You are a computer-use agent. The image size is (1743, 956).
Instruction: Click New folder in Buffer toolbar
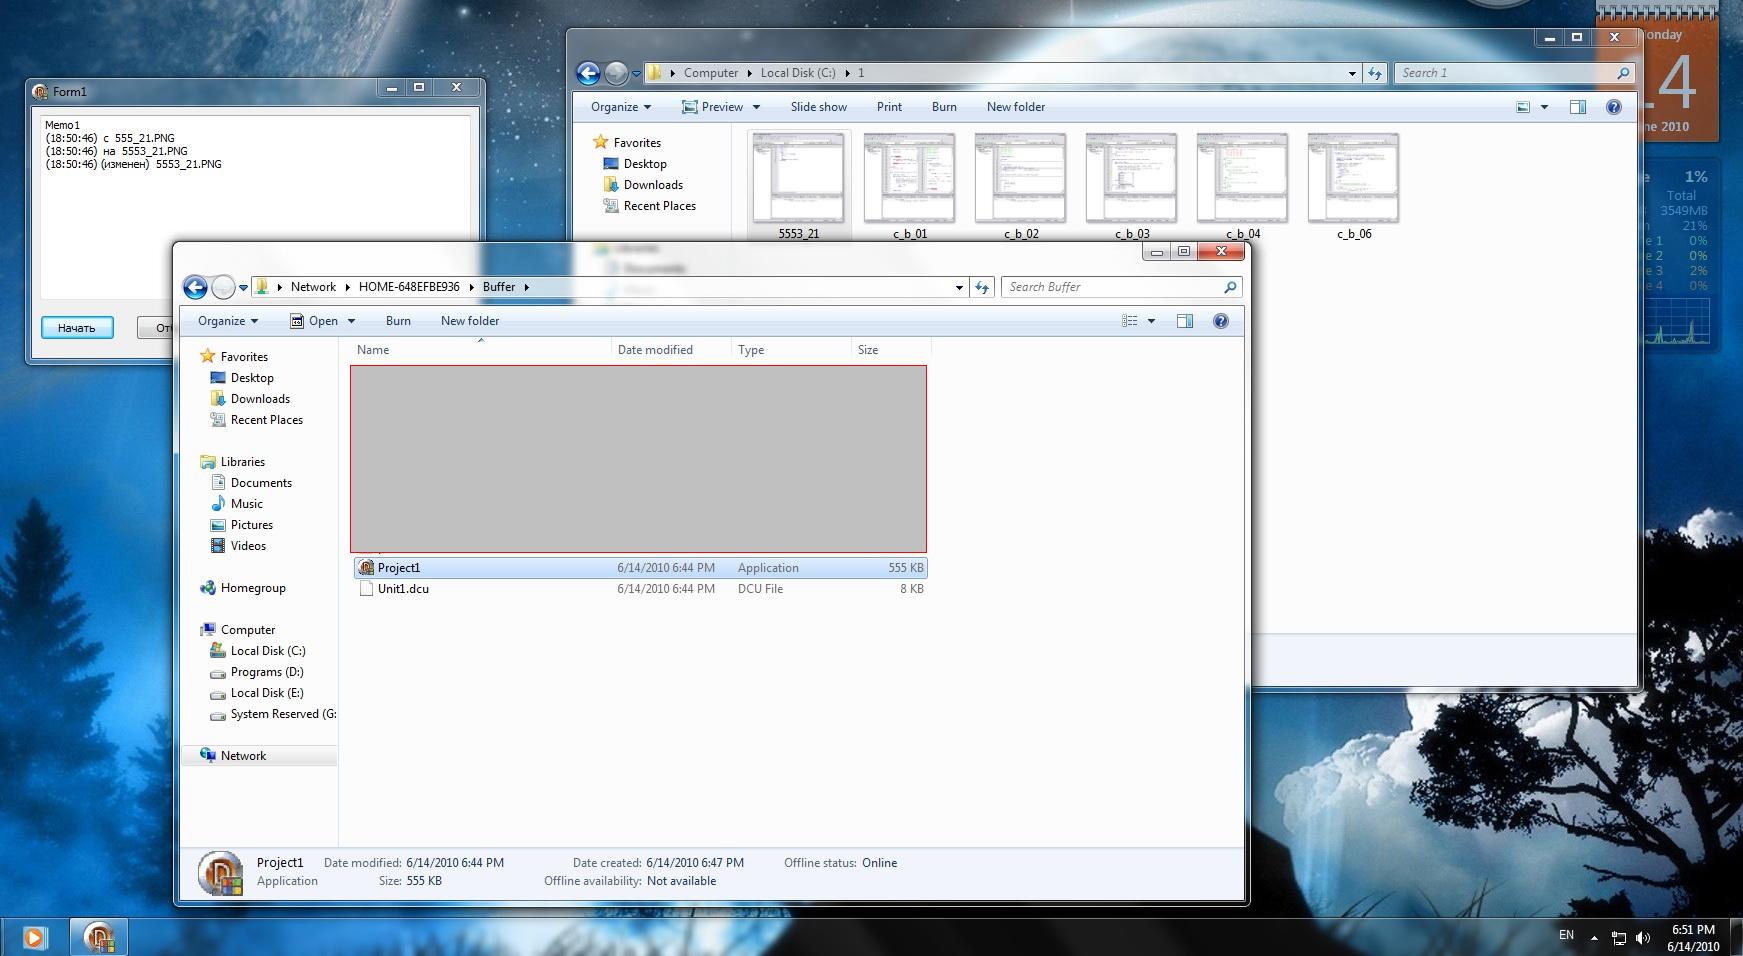[469, 321]
